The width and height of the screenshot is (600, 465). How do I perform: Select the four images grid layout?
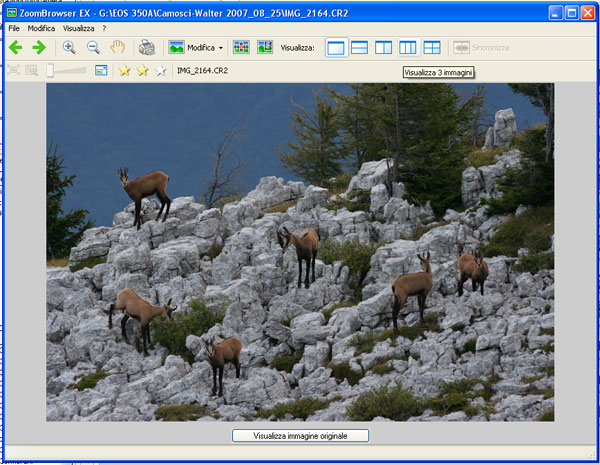tap(432, 47)
